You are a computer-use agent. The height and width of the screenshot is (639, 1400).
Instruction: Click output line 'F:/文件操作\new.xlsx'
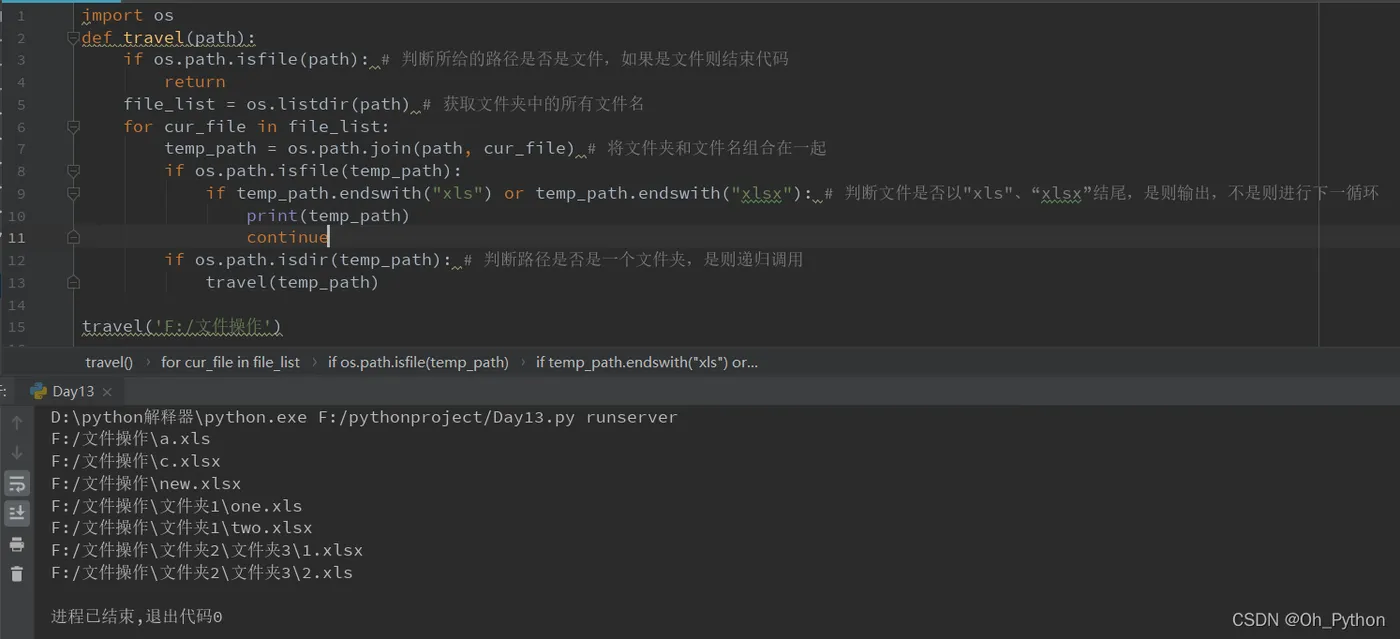click(146, 484)
